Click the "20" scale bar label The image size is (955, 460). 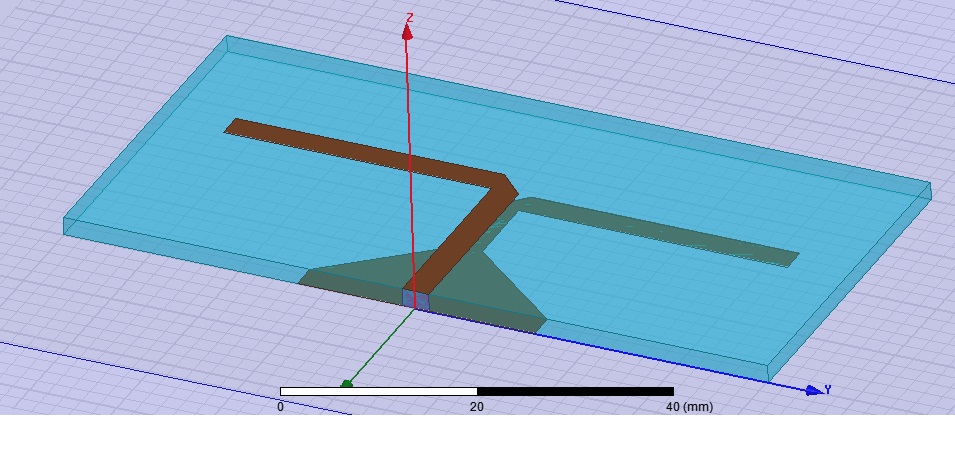coord(477,406)
